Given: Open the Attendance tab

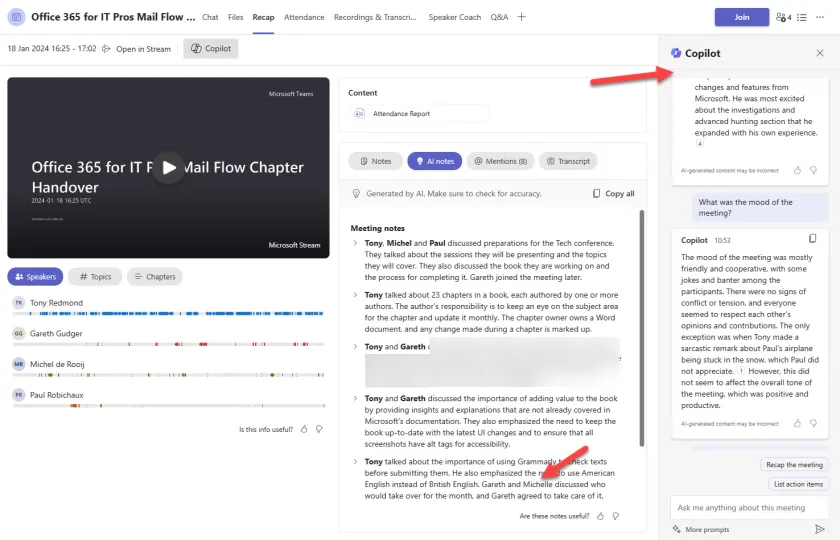Looking at the screenshot, I should pyautogui.click(x=303, y=17).
